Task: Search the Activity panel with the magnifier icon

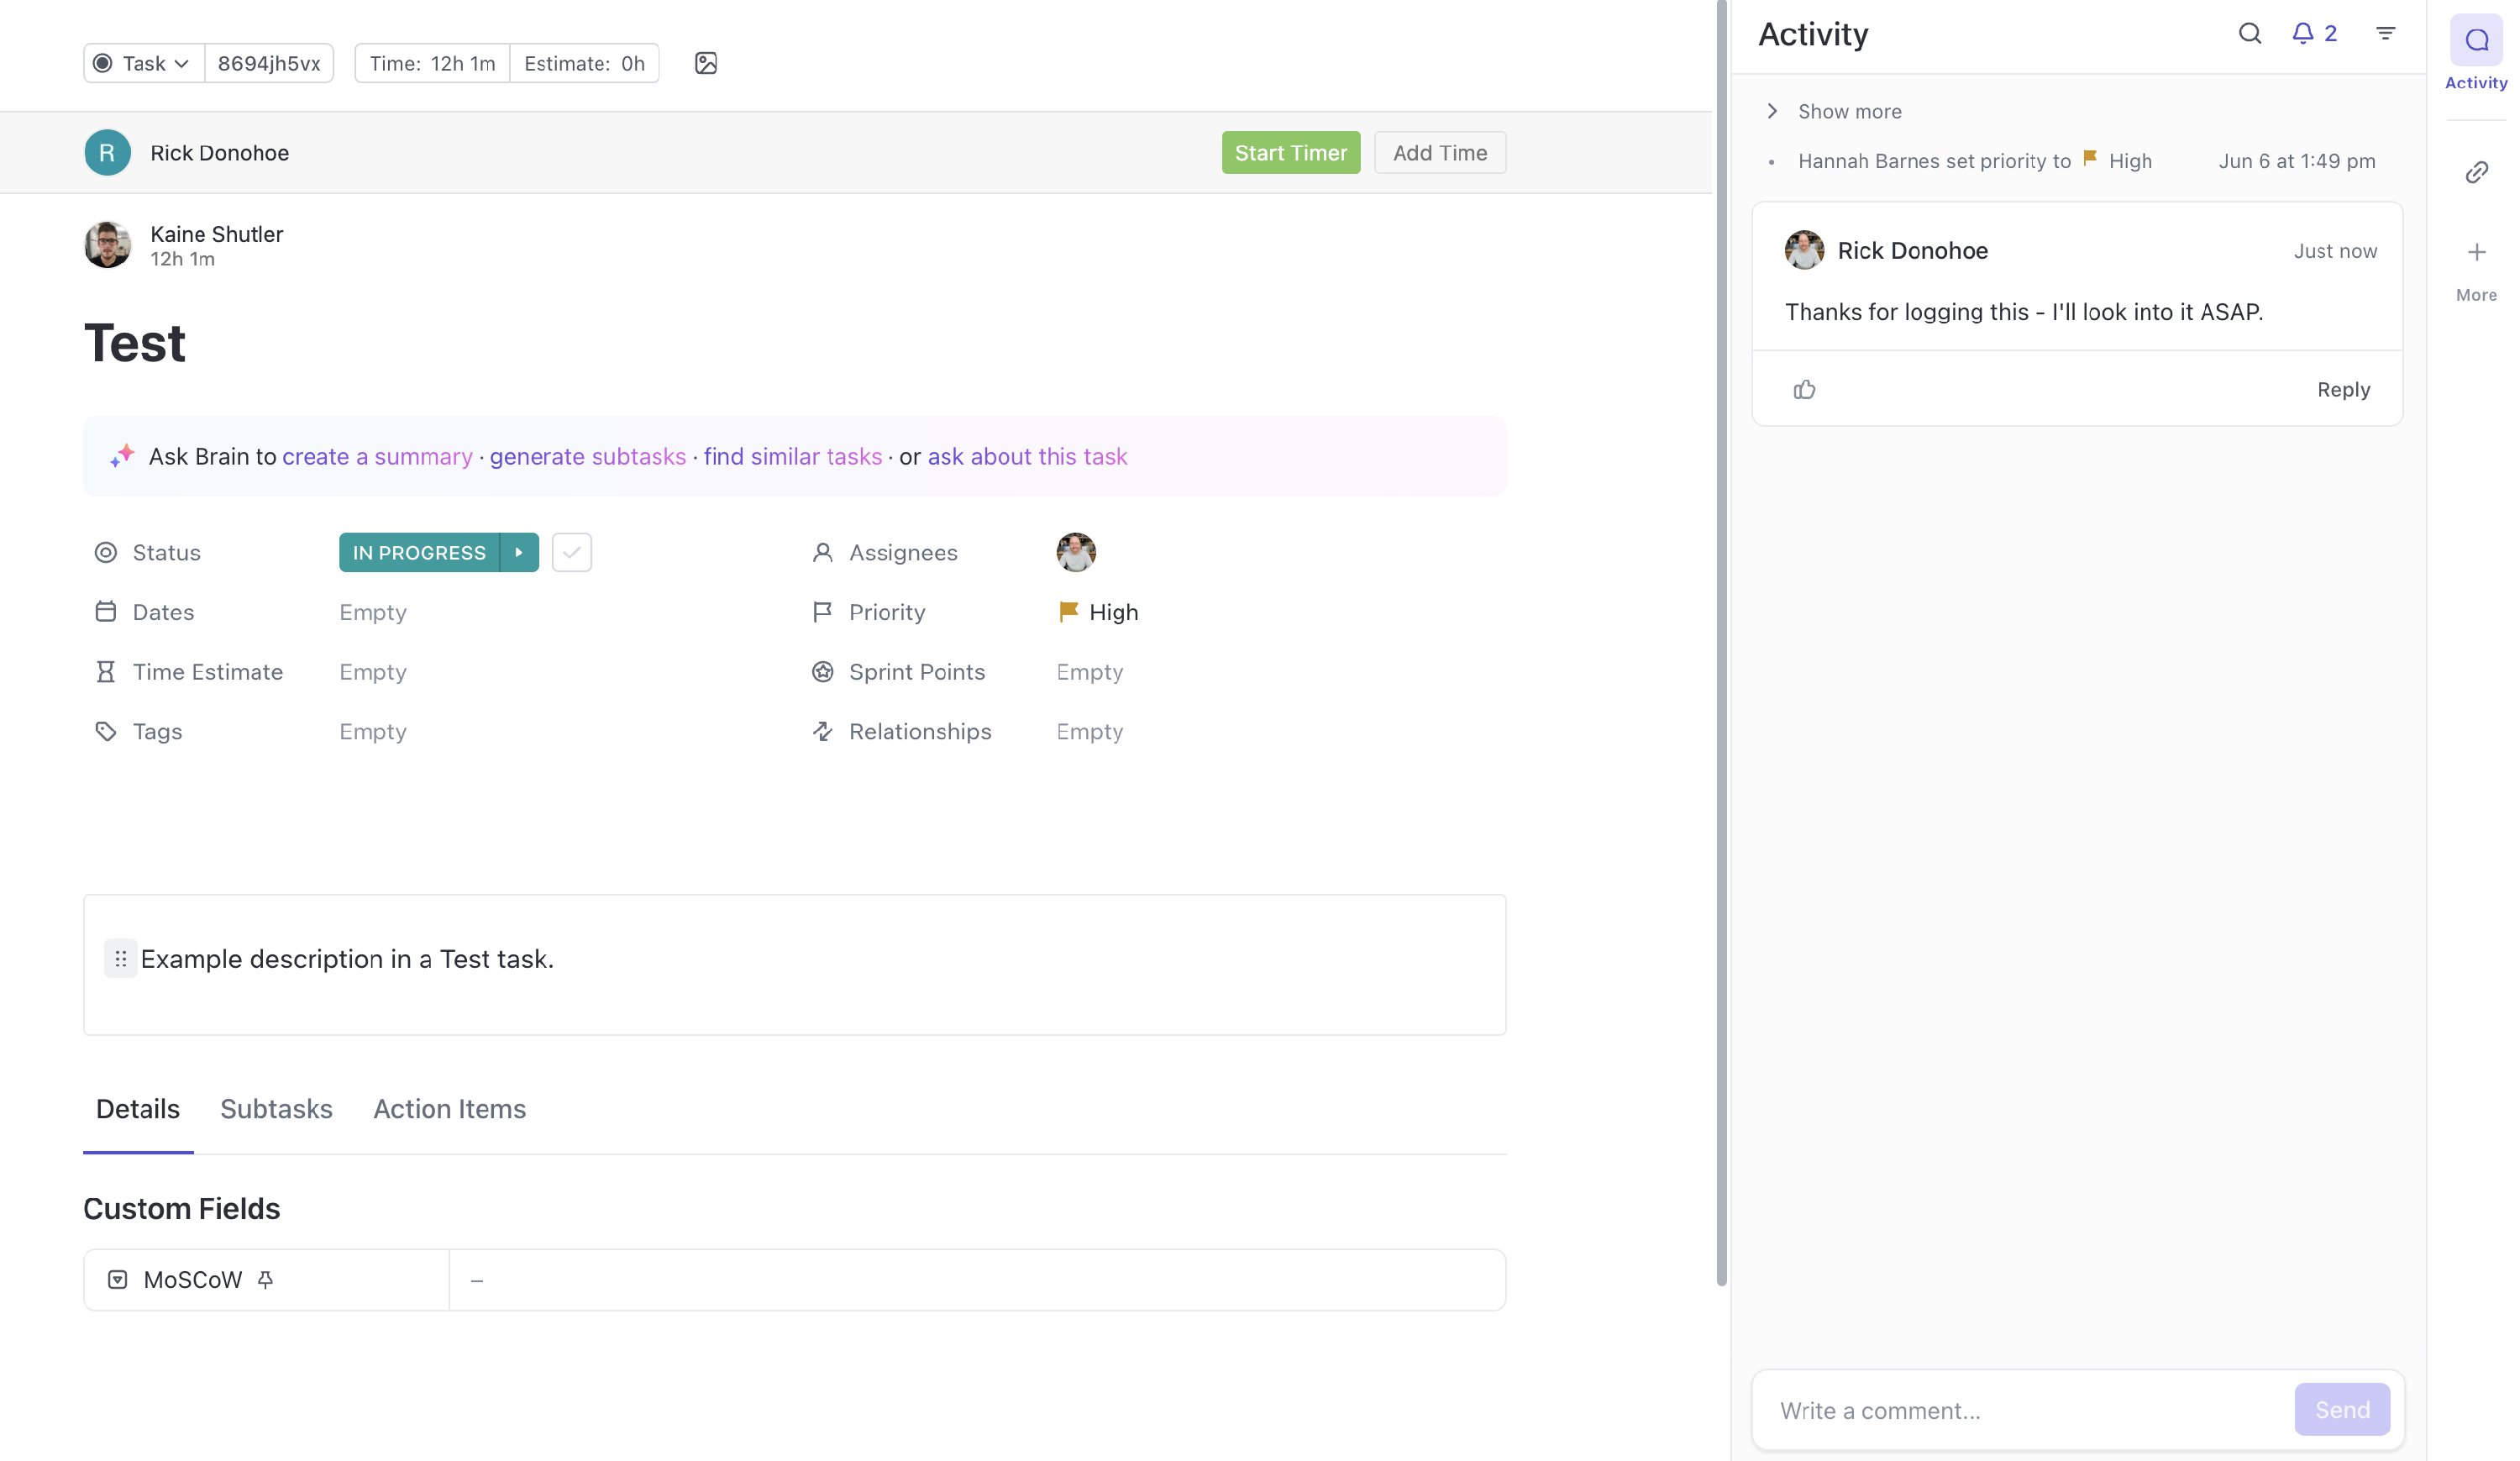Action: [x=2249, y=34]
